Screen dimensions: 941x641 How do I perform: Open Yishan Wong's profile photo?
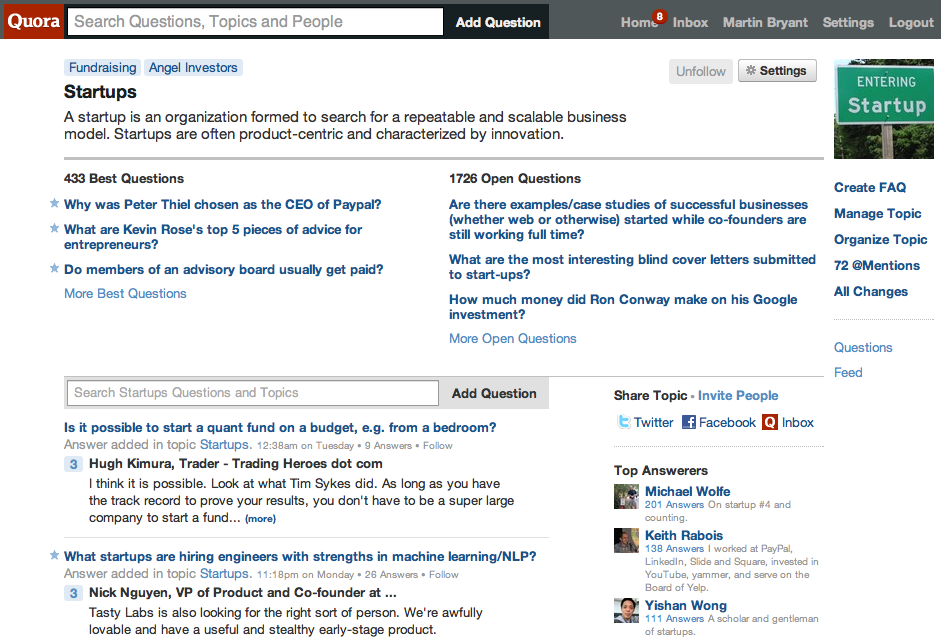pos(626,610)
